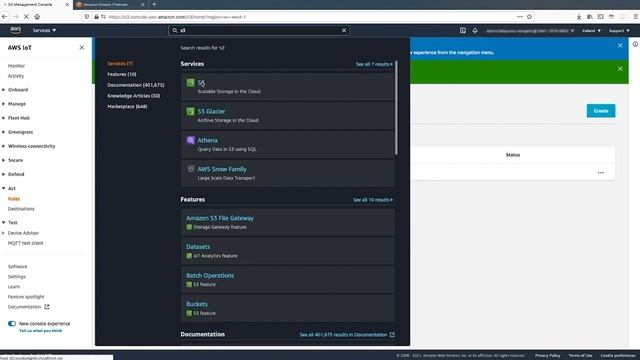640x360 pixels.
Task: Open the Support dropdown menu
Action: point(619,31)
